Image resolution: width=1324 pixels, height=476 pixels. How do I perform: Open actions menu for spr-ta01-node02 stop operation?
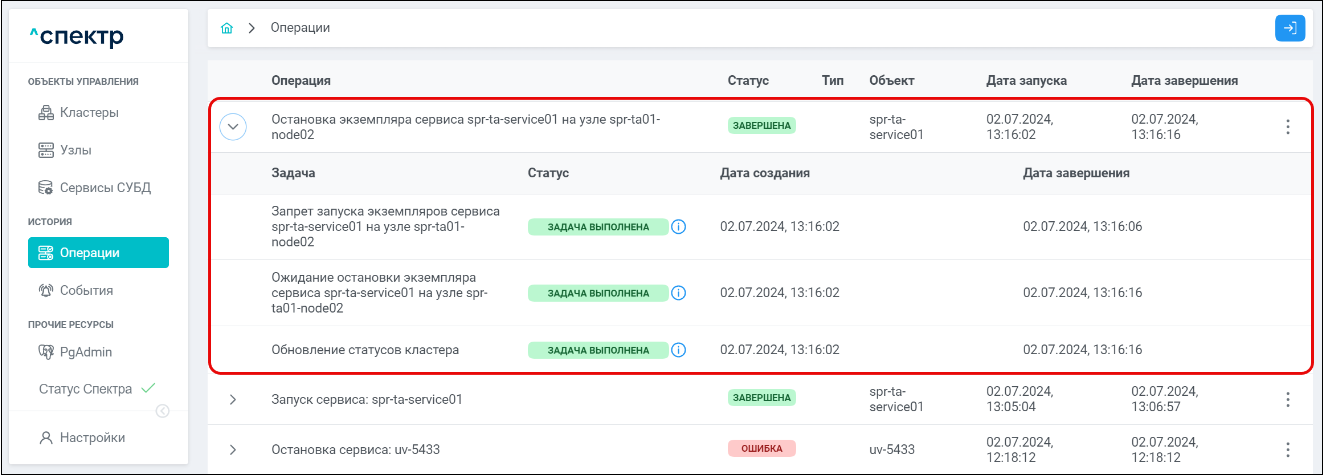[x=1287, y=127]
